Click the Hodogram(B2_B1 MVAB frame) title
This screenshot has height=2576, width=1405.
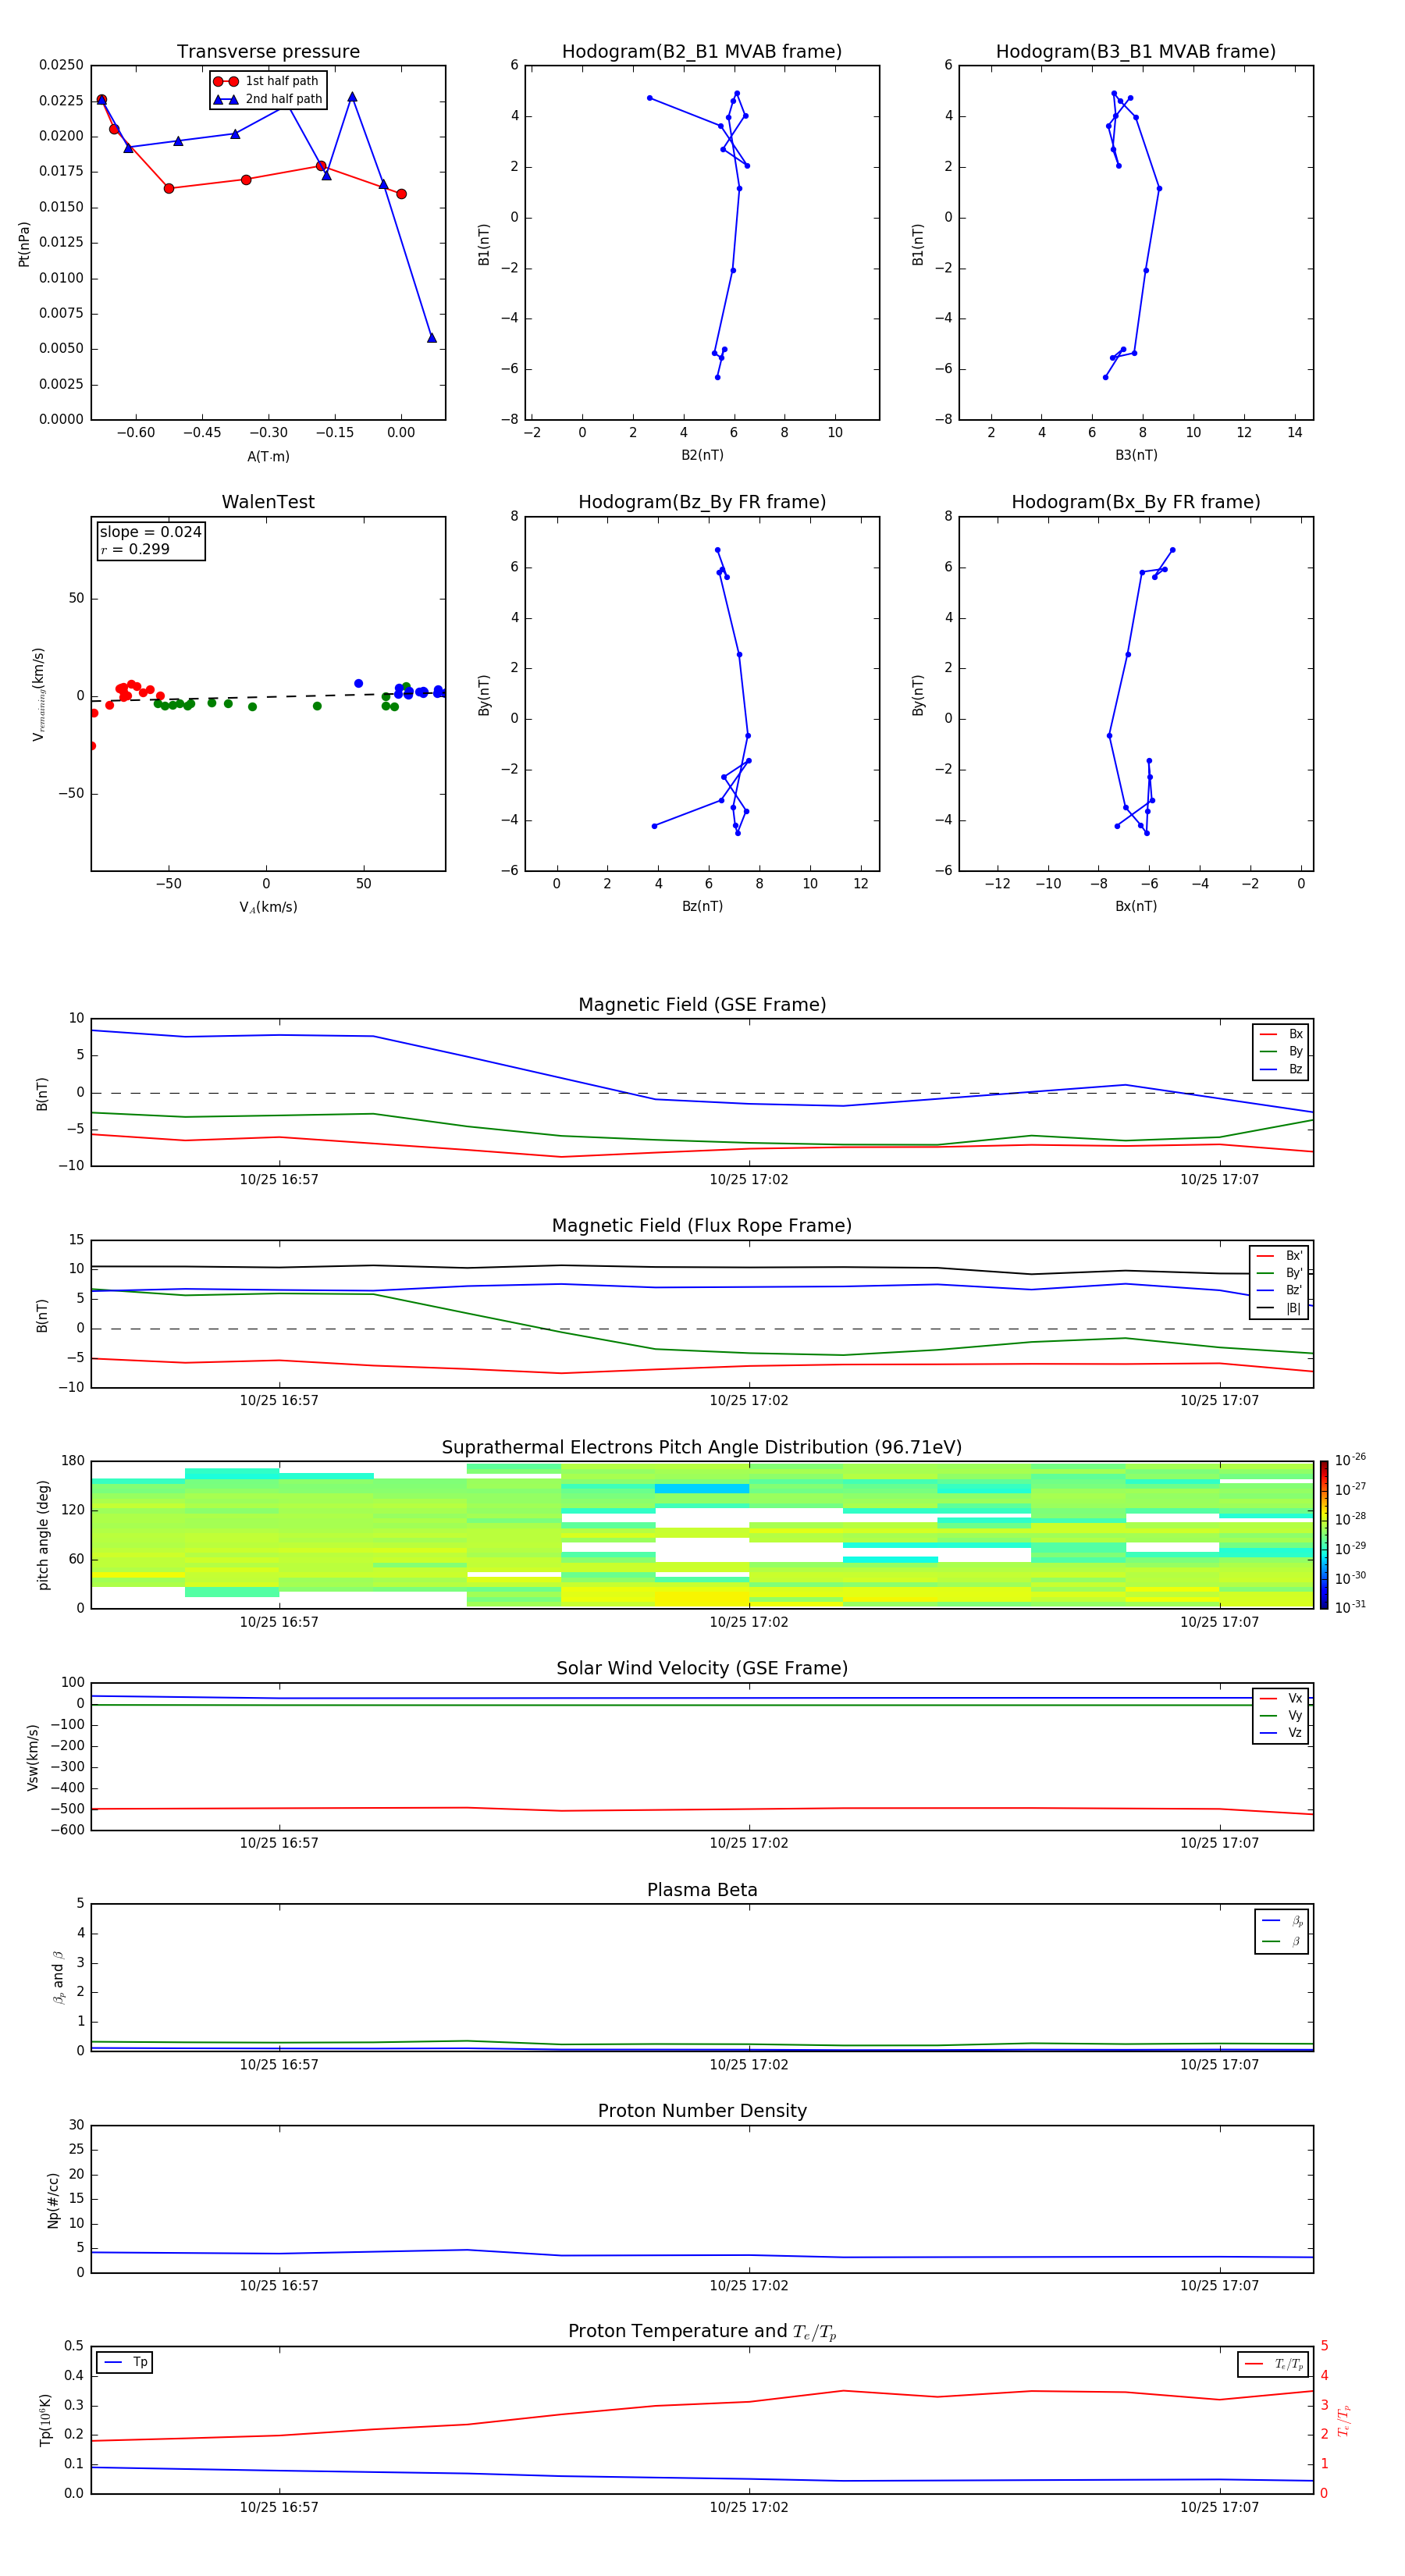[702, 52]
